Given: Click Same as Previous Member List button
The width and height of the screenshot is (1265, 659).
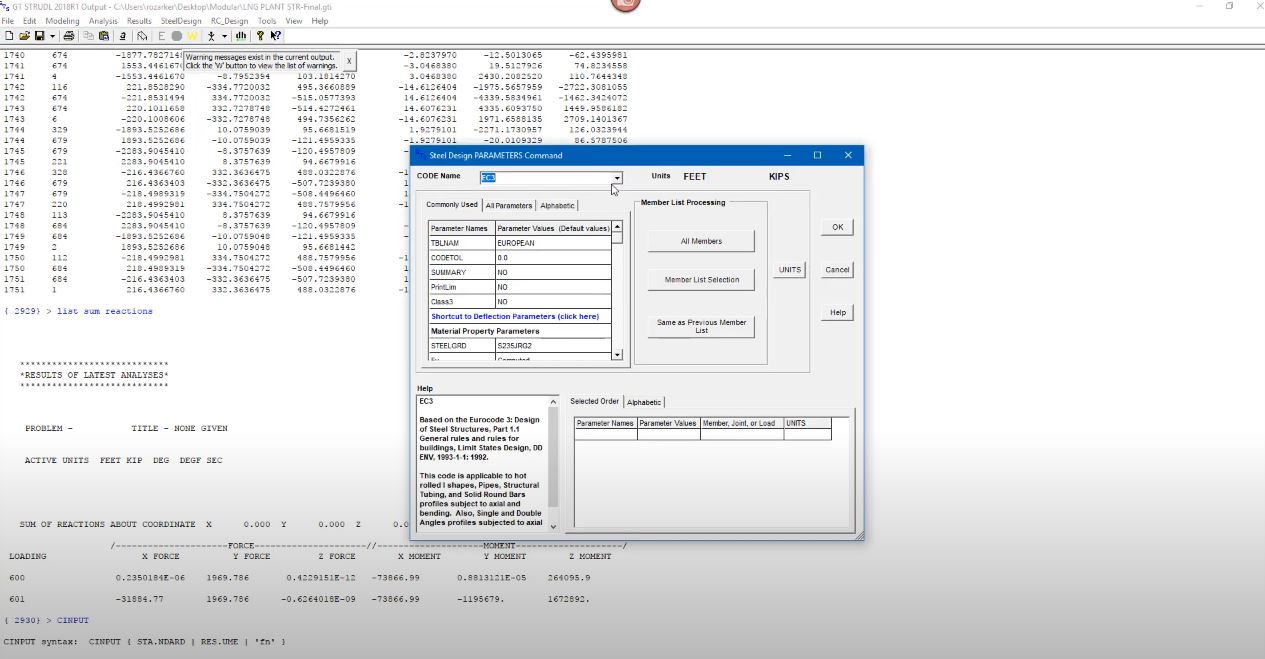Looking at the screenshot, I should tap(701, 326).
